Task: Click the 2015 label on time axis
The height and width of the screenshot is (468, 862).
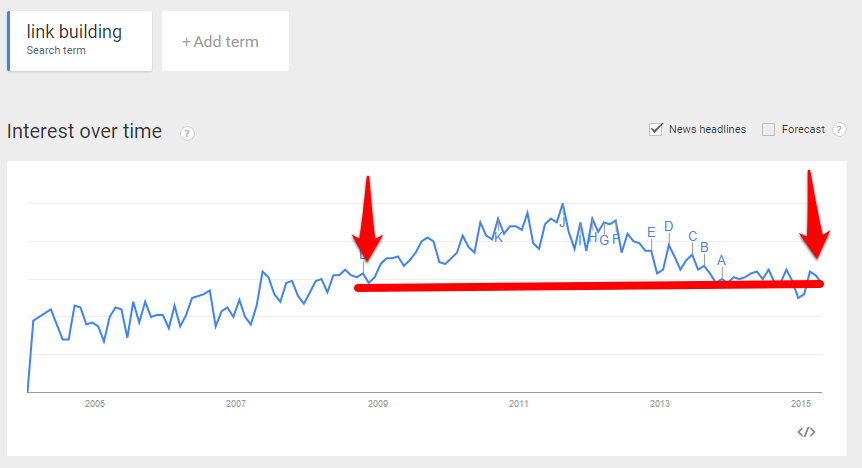Action: [800, 404]
